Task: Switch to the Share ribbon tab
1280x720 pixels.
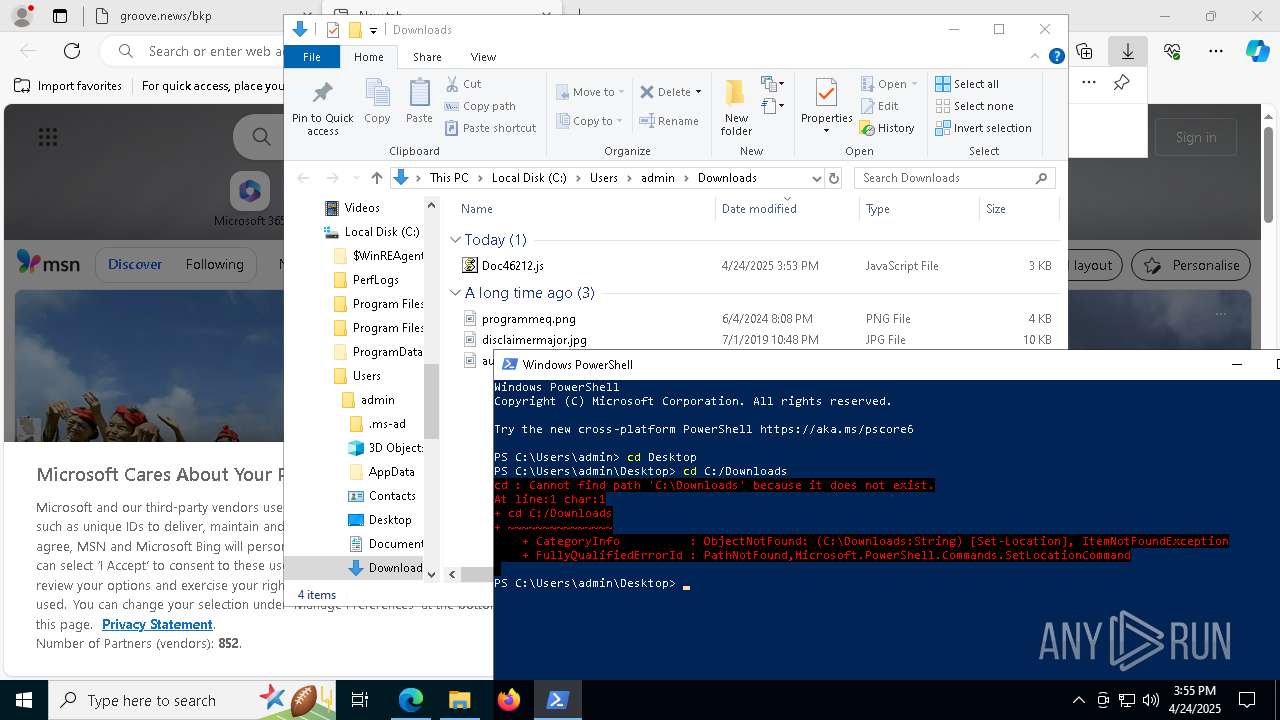Action: pyautogui.click(x=427, y=57)
